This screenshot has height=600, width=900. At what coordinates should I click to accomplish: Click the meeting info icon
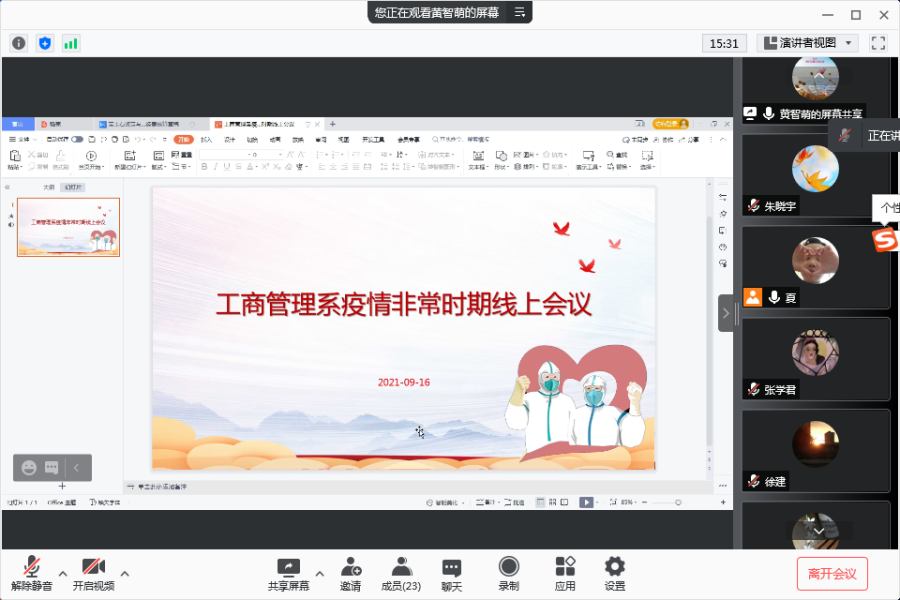(18, 43)
